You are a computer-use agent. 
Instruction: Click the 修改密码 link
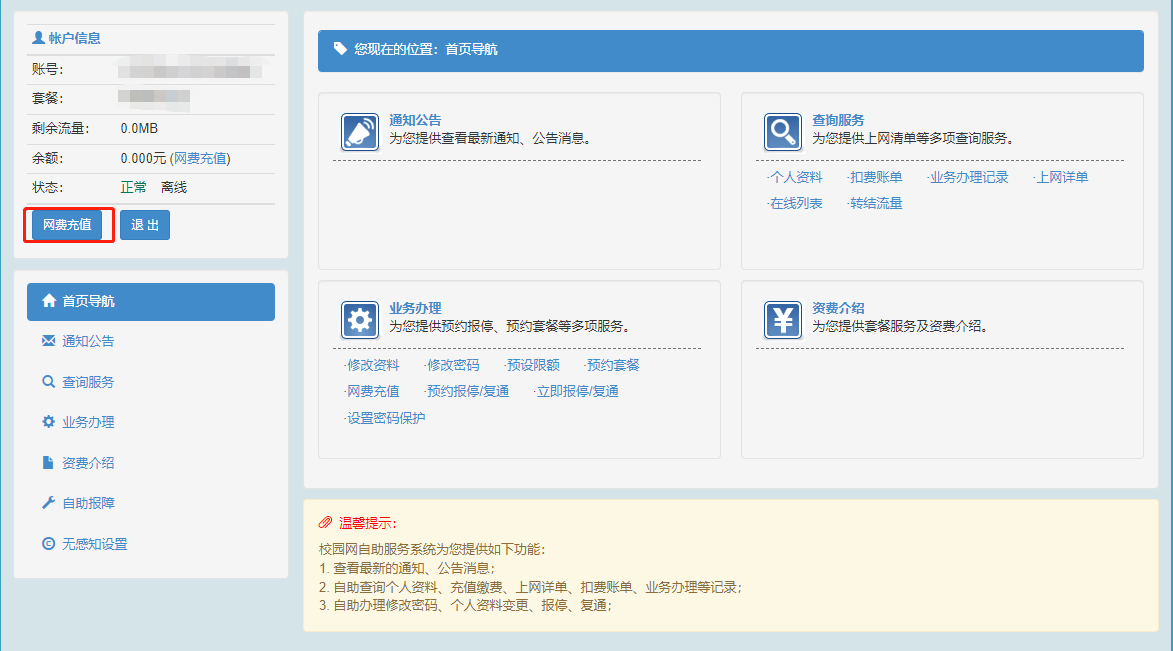point(452,365)
